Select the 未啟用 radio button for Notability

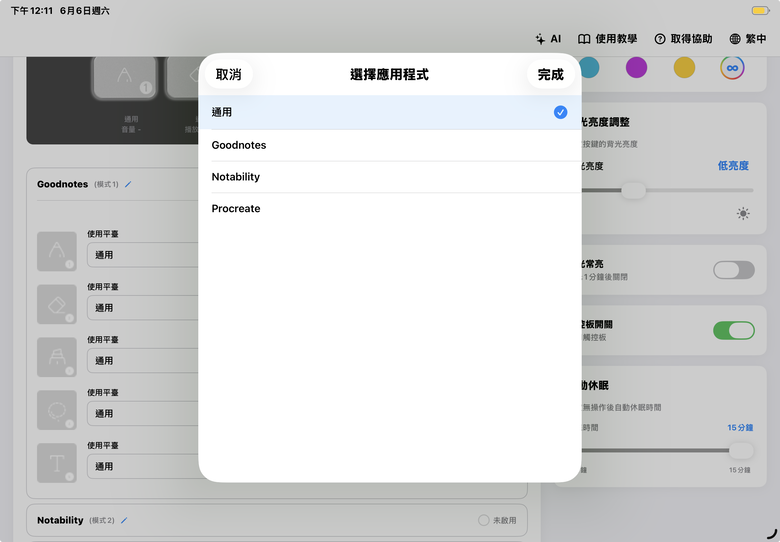pos(483,520)
